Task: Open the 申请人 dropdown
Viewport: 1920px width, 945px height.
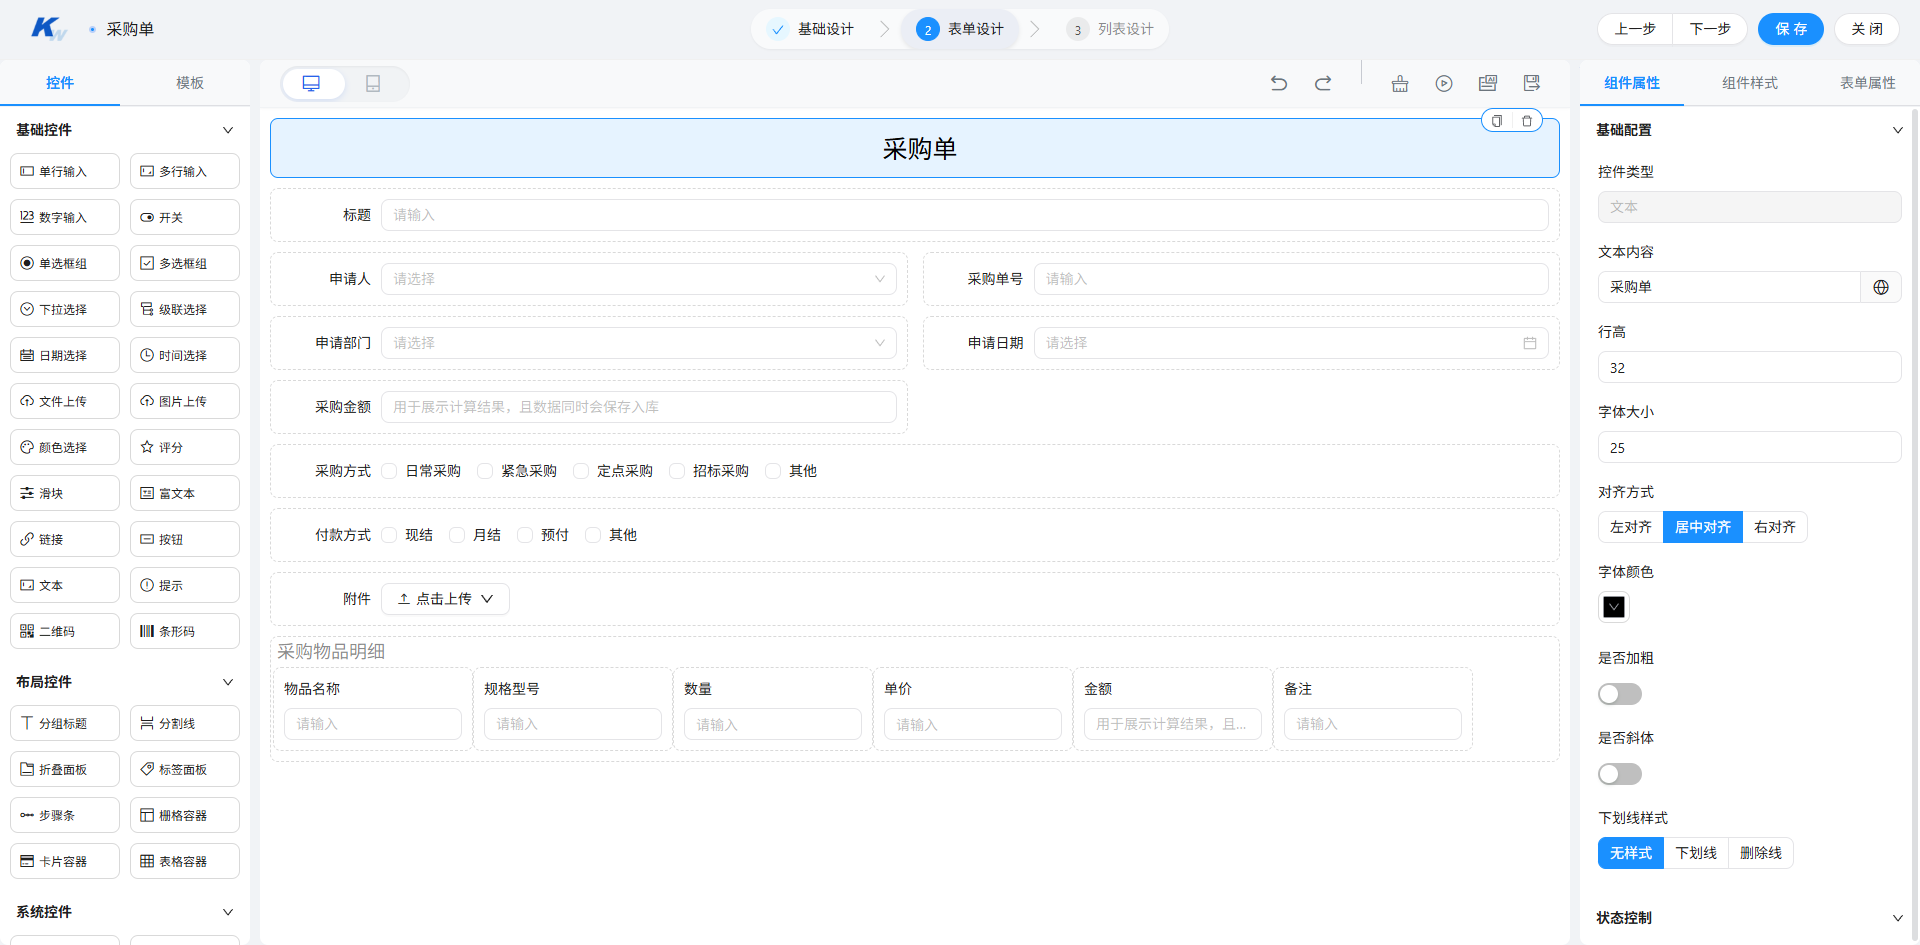Action: (639, 279)
